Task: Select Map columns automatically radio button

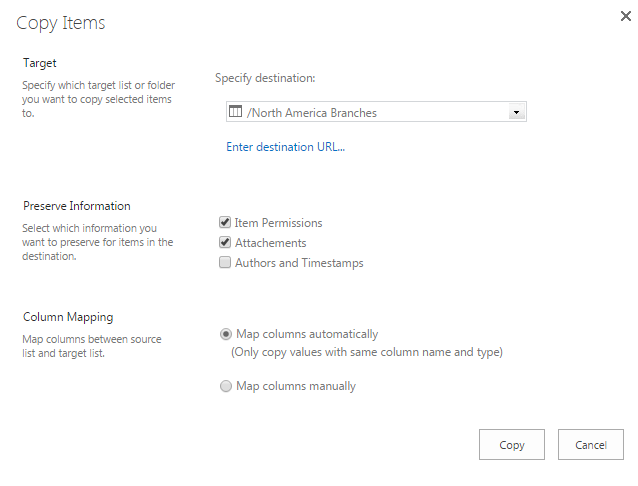Action: coord(226,334)
